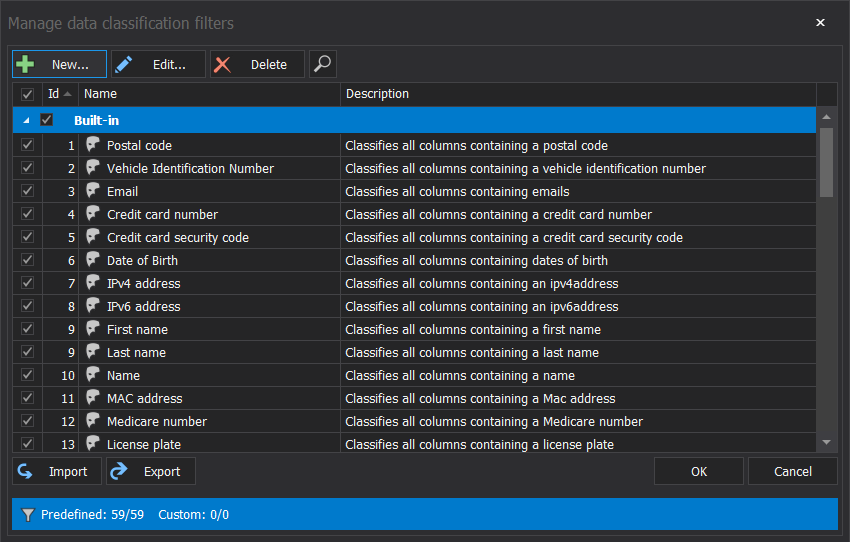The height and width of the screenshot is (542, 850).
Task: Collapse the Built-in group
Action: point(26,121)
